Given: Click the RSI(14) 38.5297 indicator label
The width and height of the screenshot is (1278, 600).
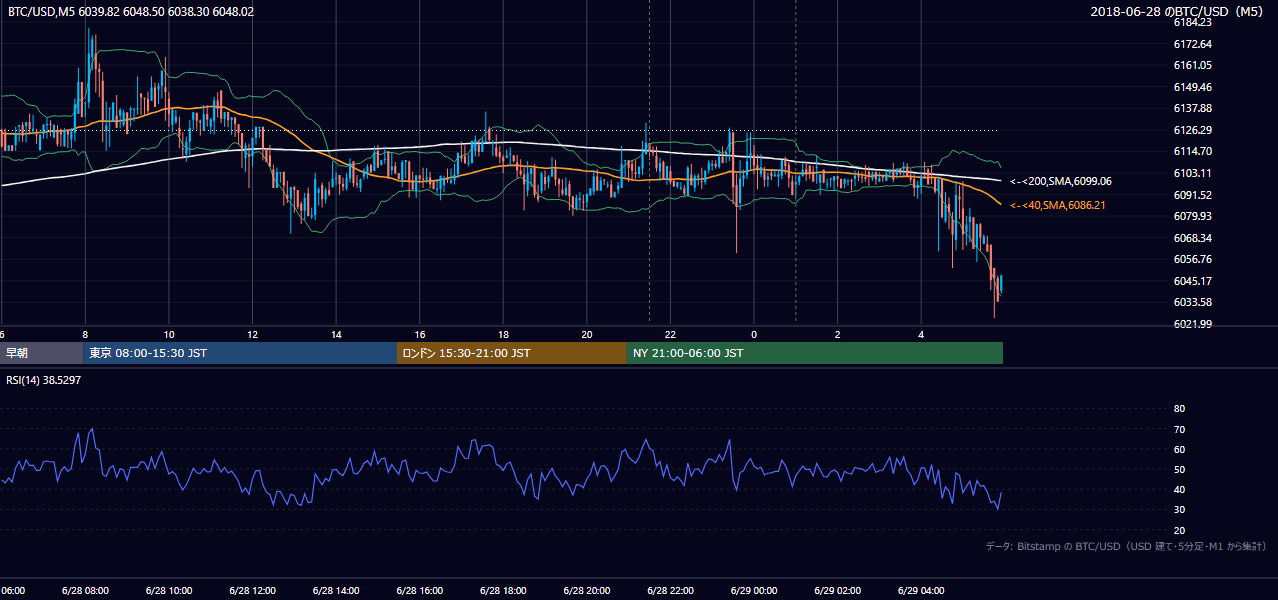Looking at the screenshot, I should [44, 381].
